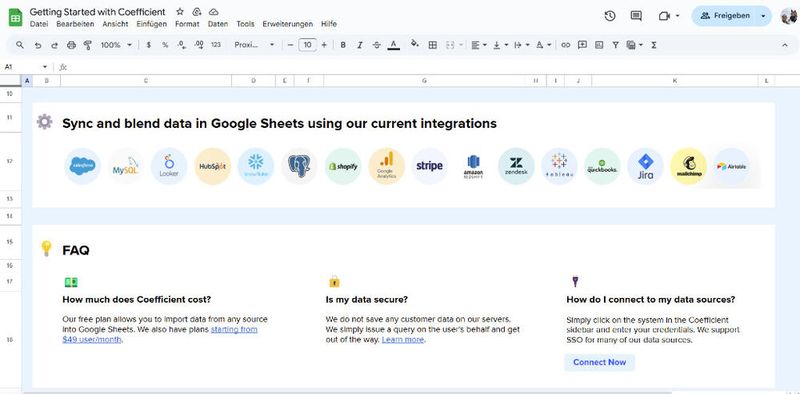Open the more number formats 123 menu

tap(216, 45)
